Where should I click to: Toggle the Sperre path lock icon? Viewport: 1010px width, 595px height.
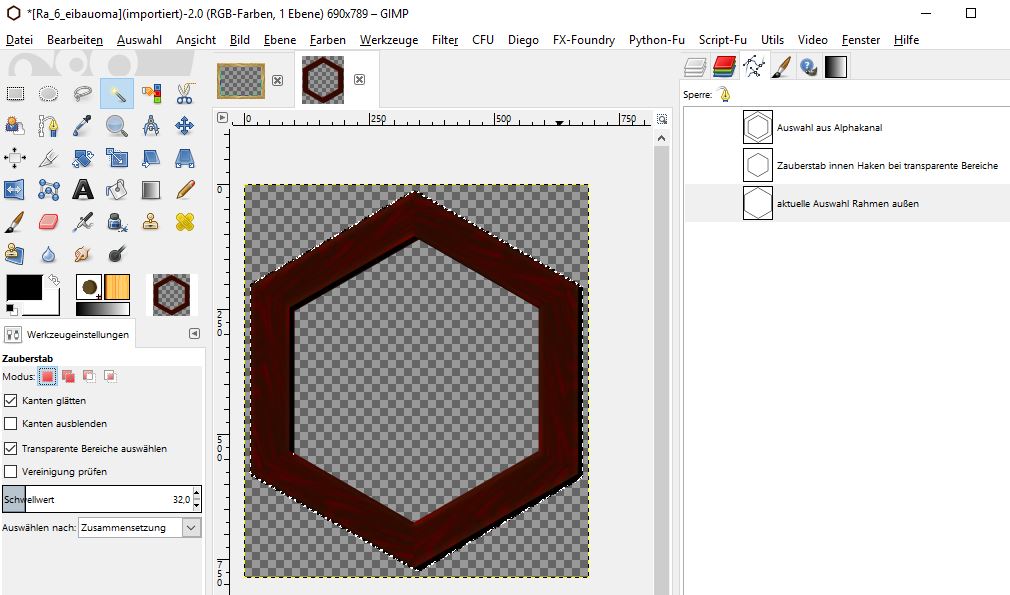(x=725, y=95)
